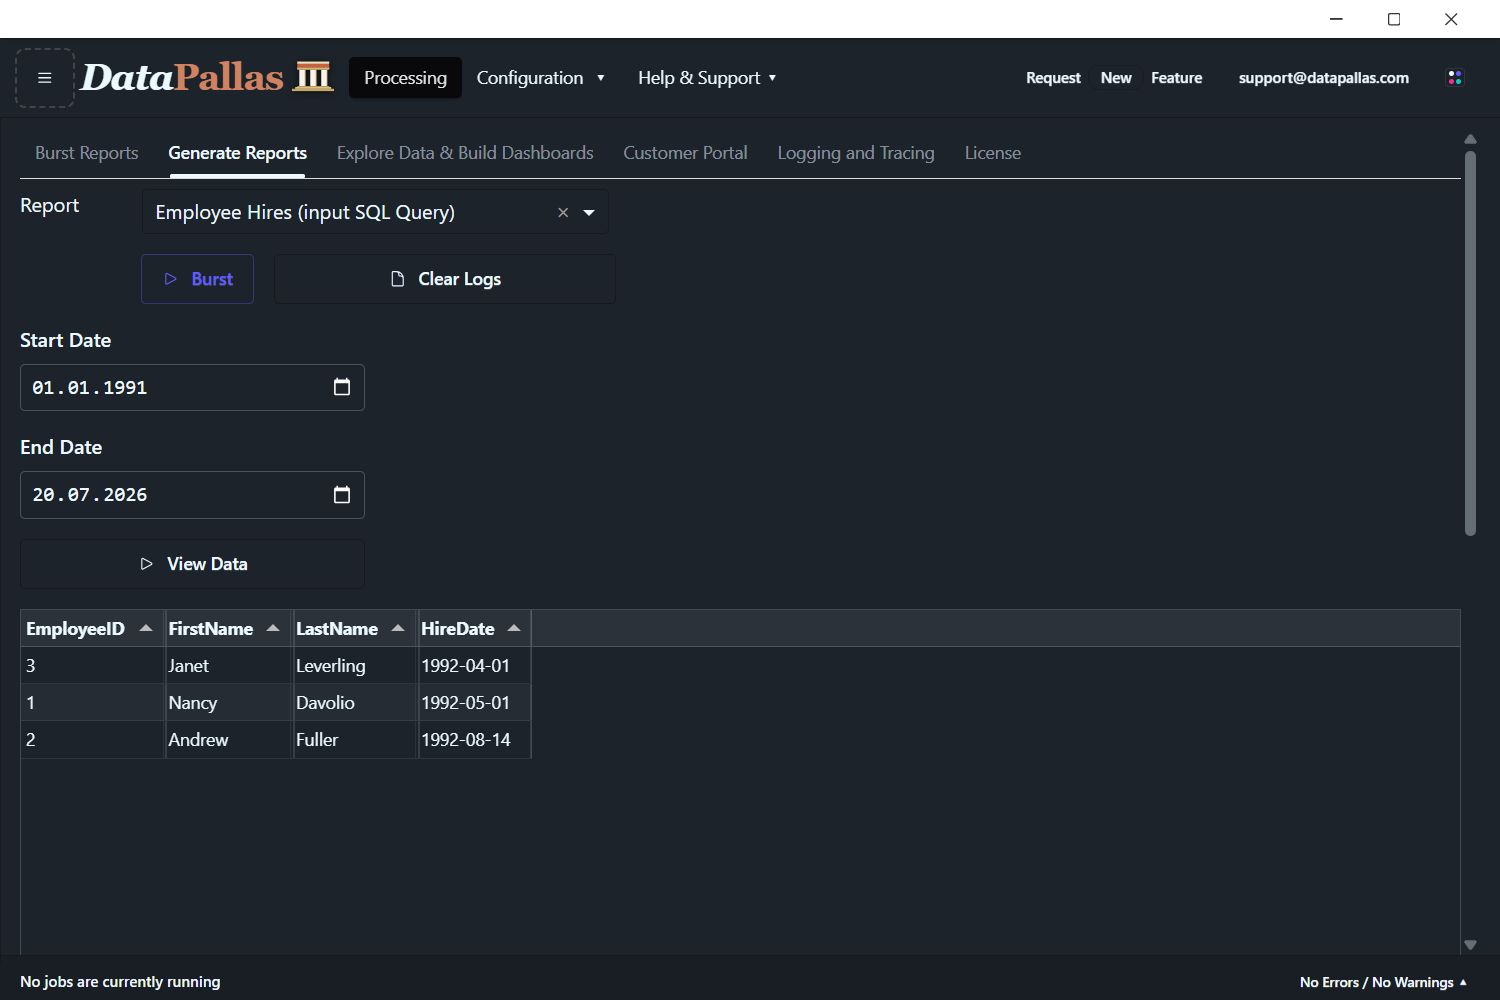Select the Processing menu item
Screen dimensions: 1500x1000
(x=405, y=78)
